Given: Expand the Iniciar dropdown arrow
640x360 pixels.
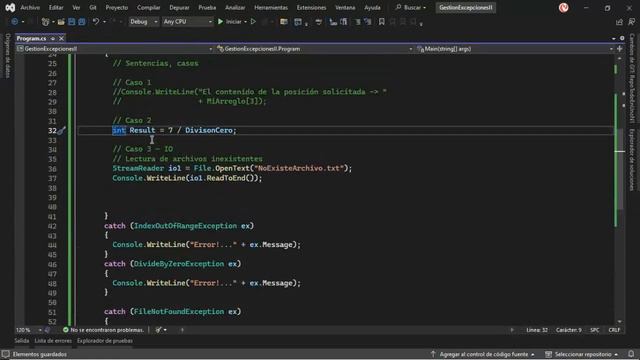Looking at the screenshot, I should click(245, 22).
